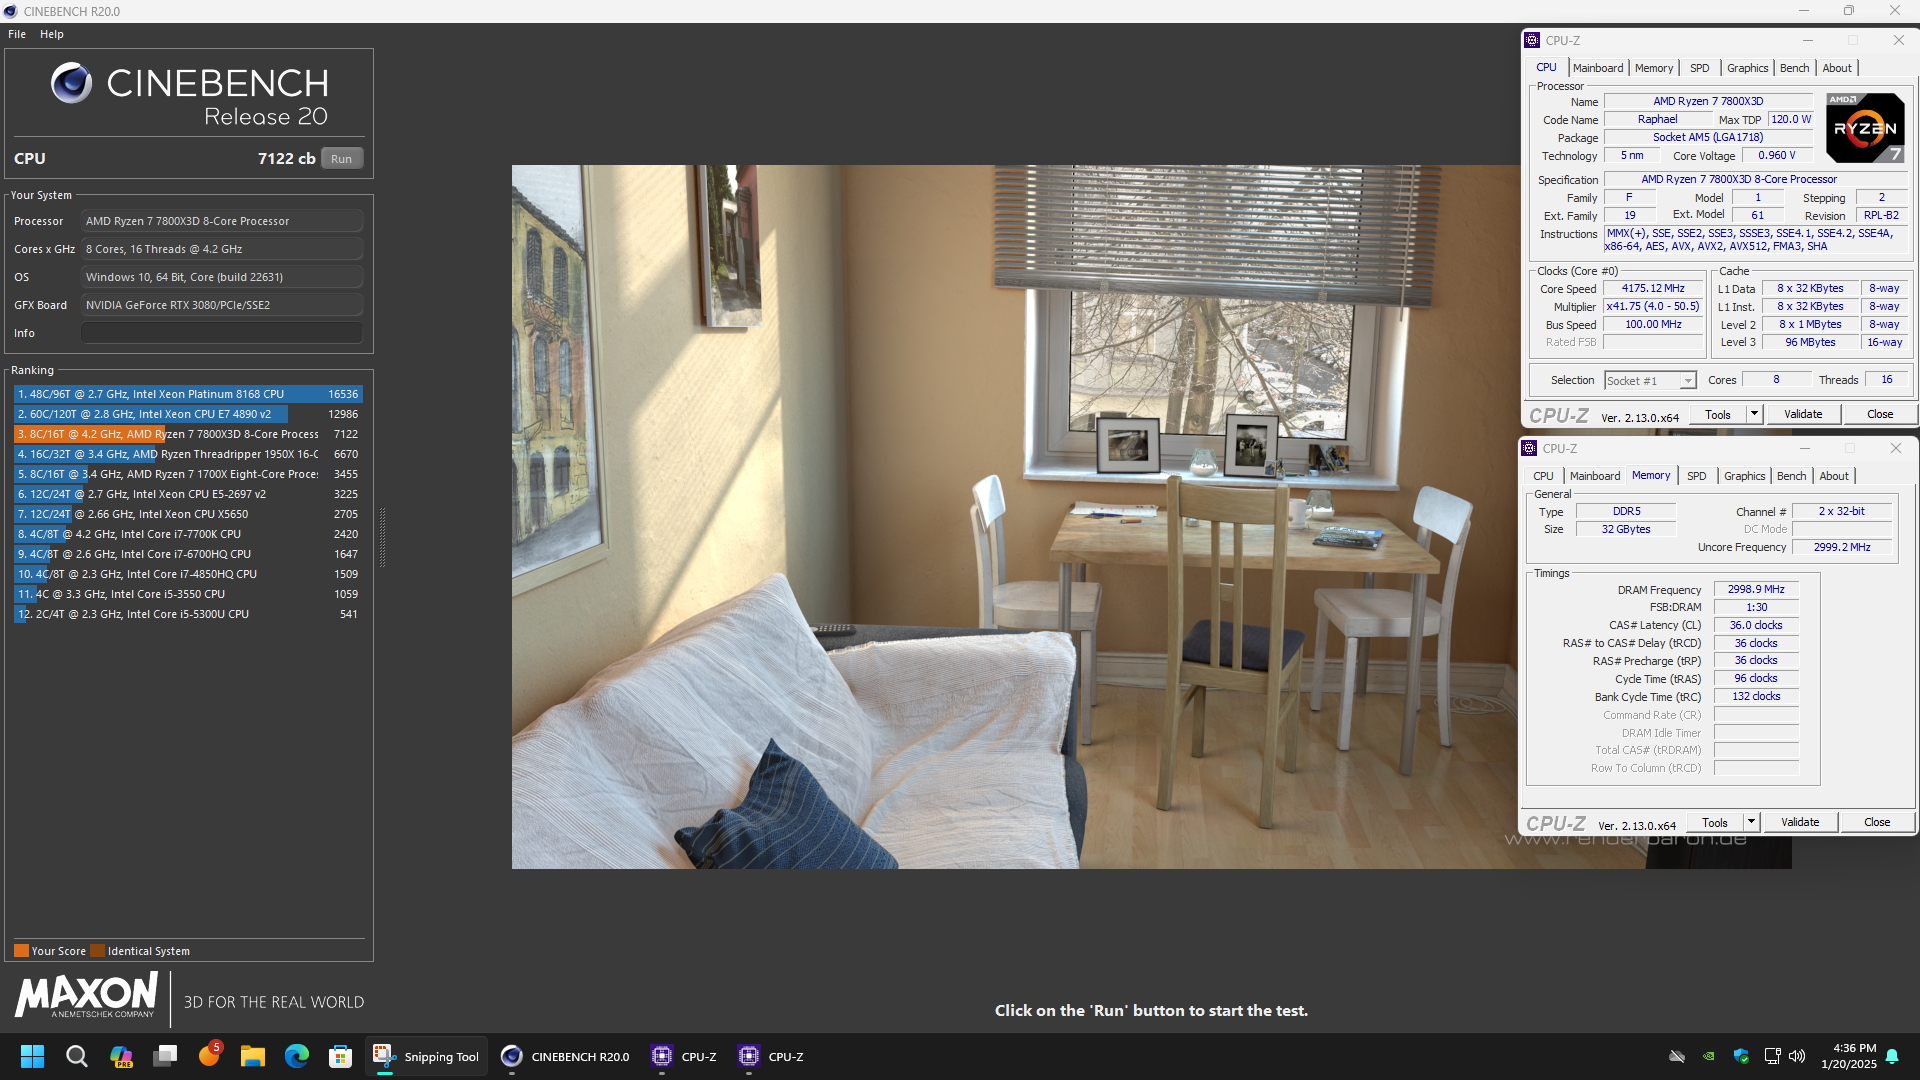Switch to second CPU-Z taskbar item
This screenshot has height=1080, width=1920.
pos(771,1056)
